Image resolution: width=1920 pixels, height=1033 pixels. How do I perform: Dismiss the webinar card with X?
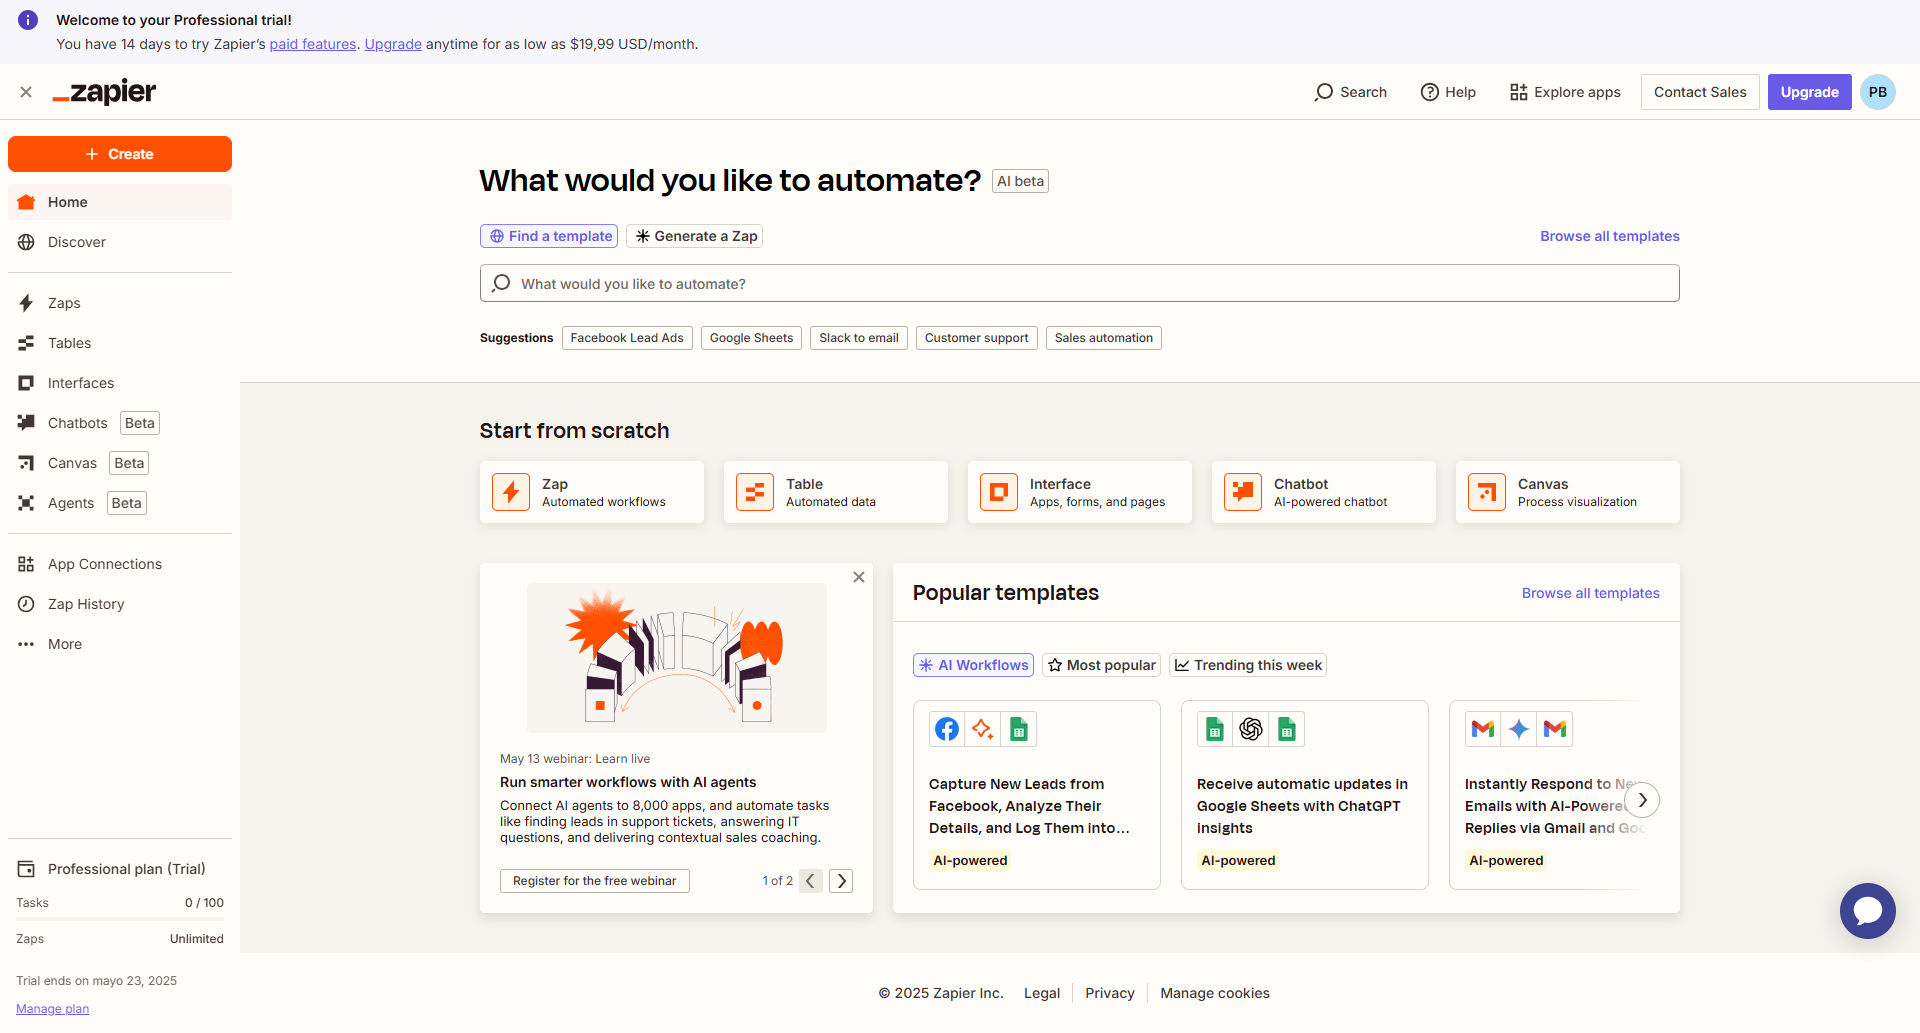pos(859,577)
